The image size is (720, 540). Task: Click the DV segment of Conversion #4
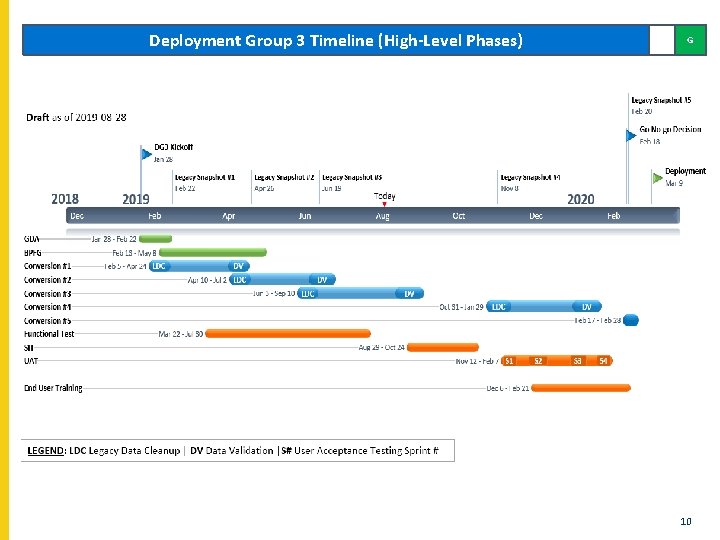point(587,307)
